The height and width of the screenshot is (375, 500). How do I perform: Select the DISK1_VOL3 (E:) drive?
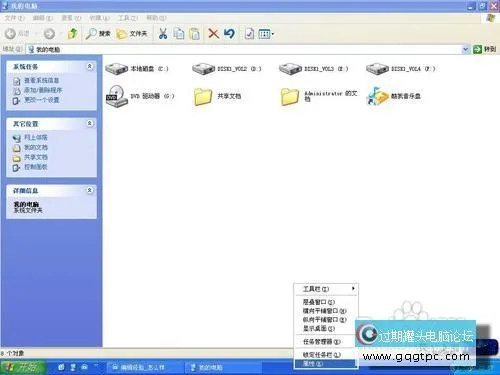[x=314, y=69]
